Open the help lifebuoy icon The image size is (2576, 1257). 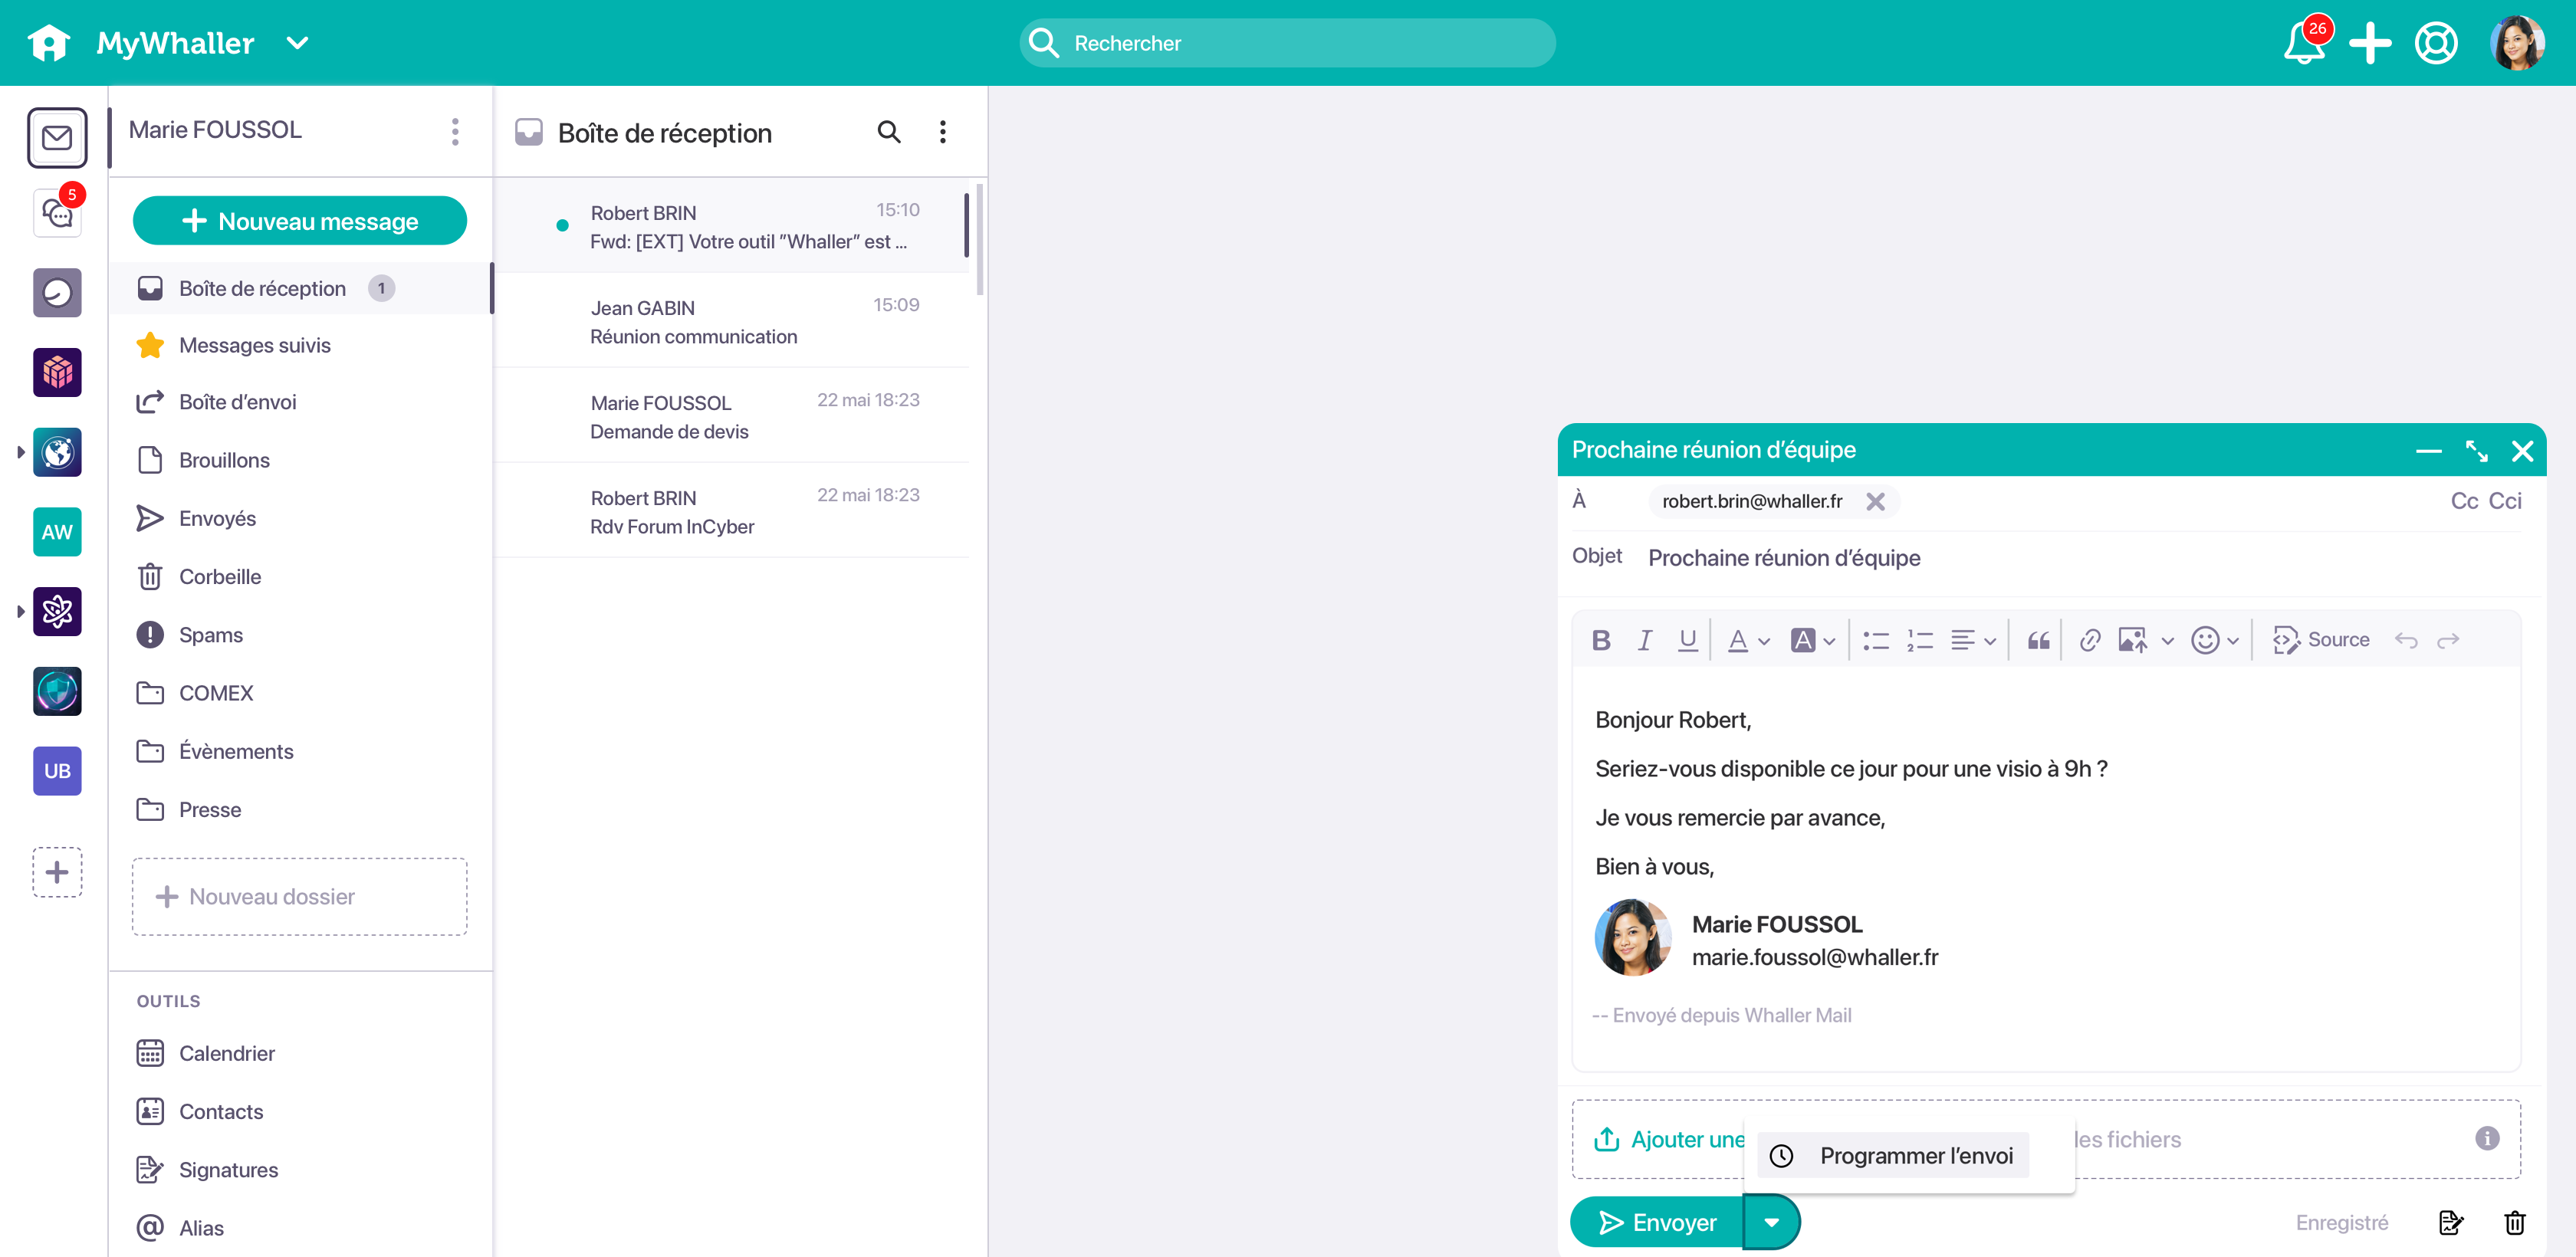click(2436, 43)
